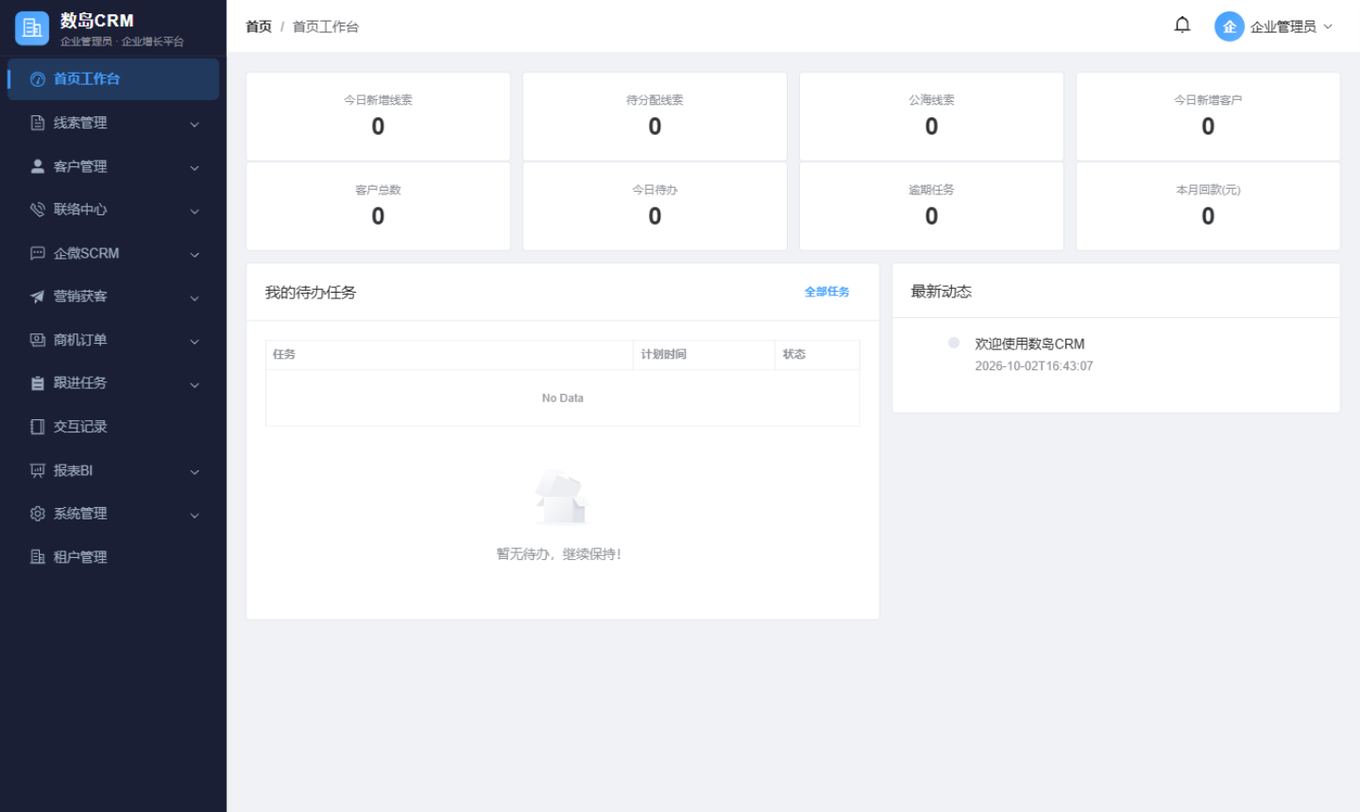Open the 客户管理 menu item
The image size is (1360, 812).
point(113,166)
